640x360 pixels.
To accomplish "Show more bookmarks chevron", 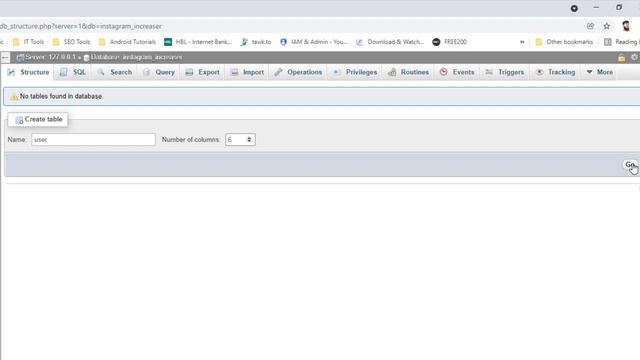I will (x=522, y=42).
